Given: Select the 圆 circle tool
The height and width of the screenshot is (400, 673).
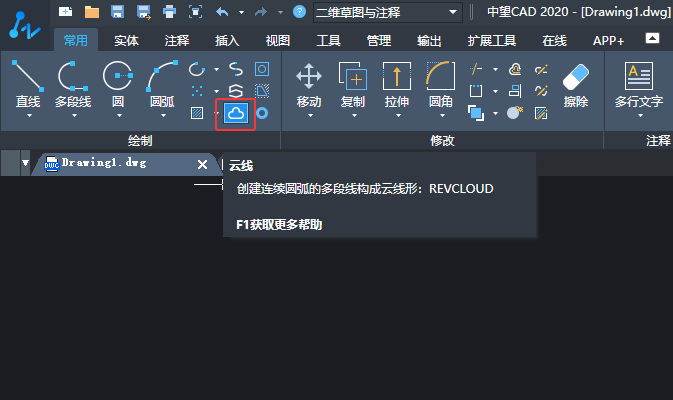Looking at the screenshot, I should point(118,84).
